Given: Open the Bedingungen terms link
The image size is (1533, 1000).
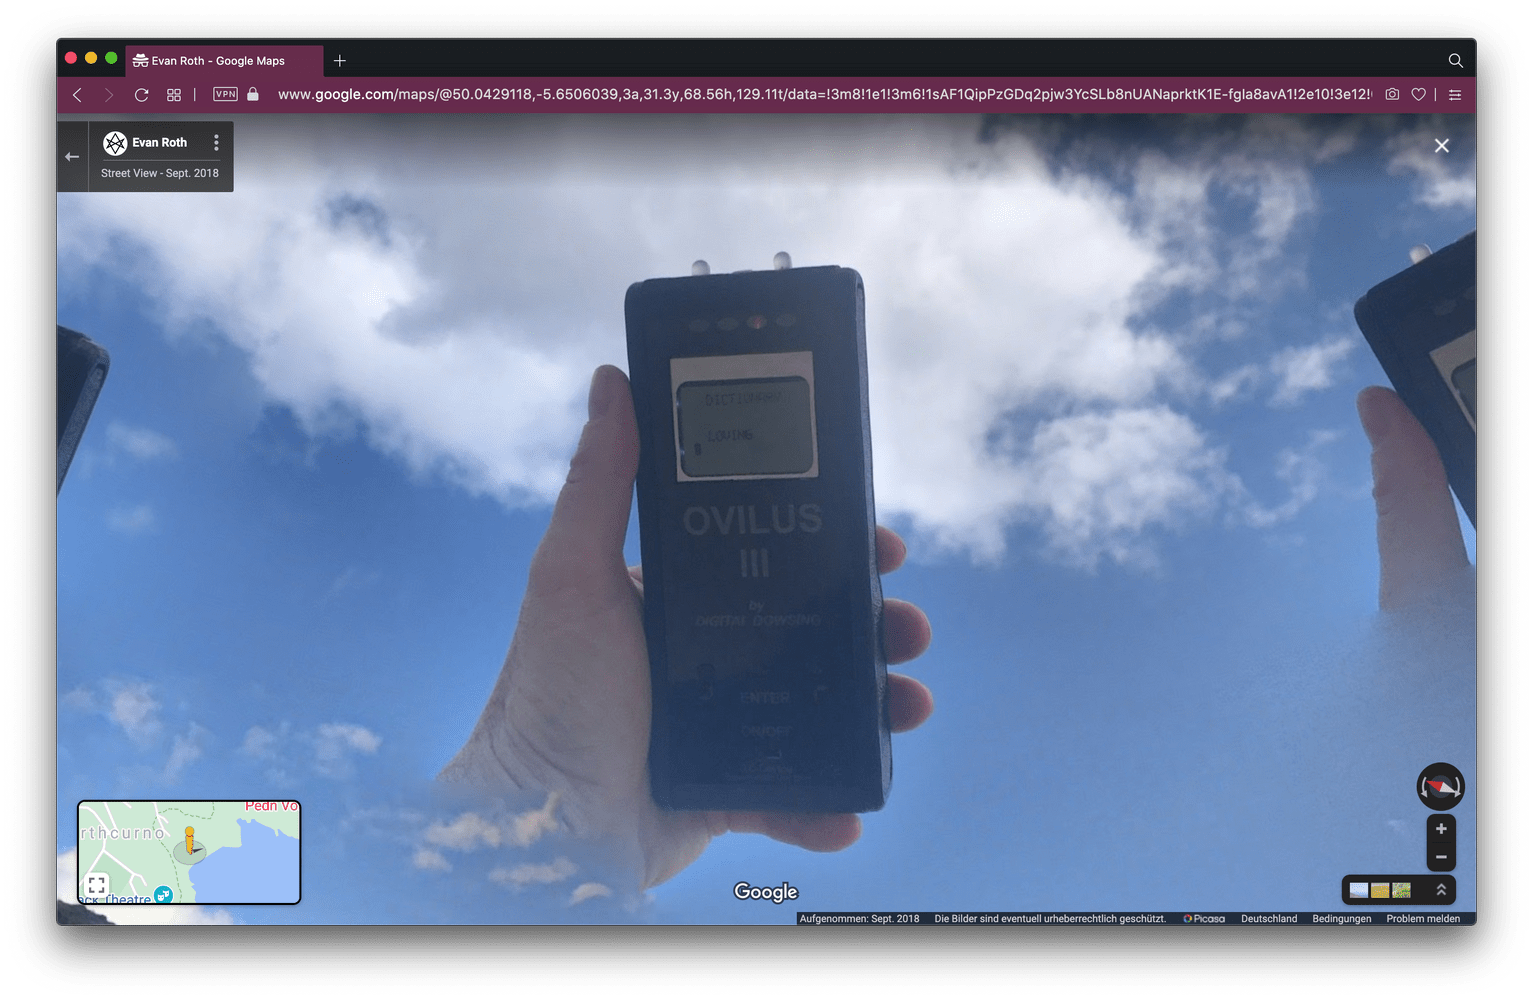Looking at the screenshot, I should (1341, 918).
